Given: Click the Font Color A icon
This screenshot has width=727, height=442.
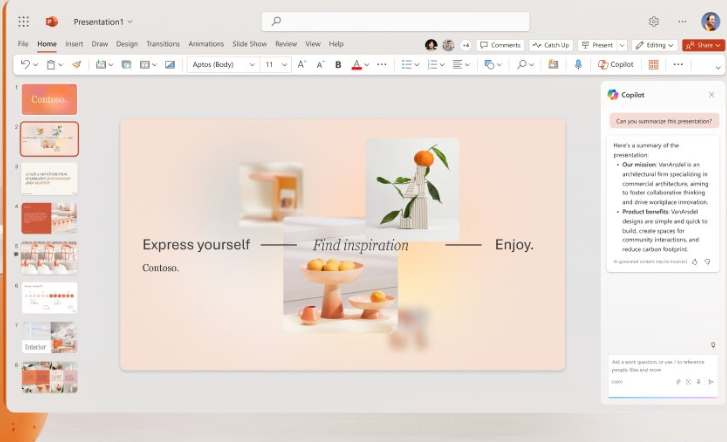Looking at the screenshot, I should coord(356,64).
